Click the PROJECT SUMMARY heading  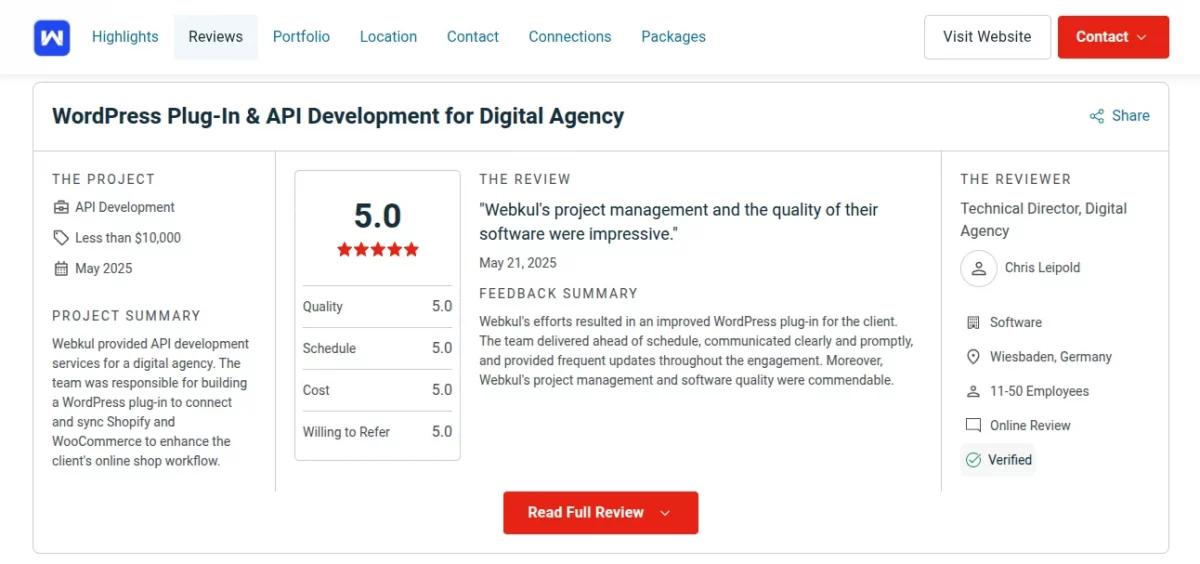tap(127, 315)
